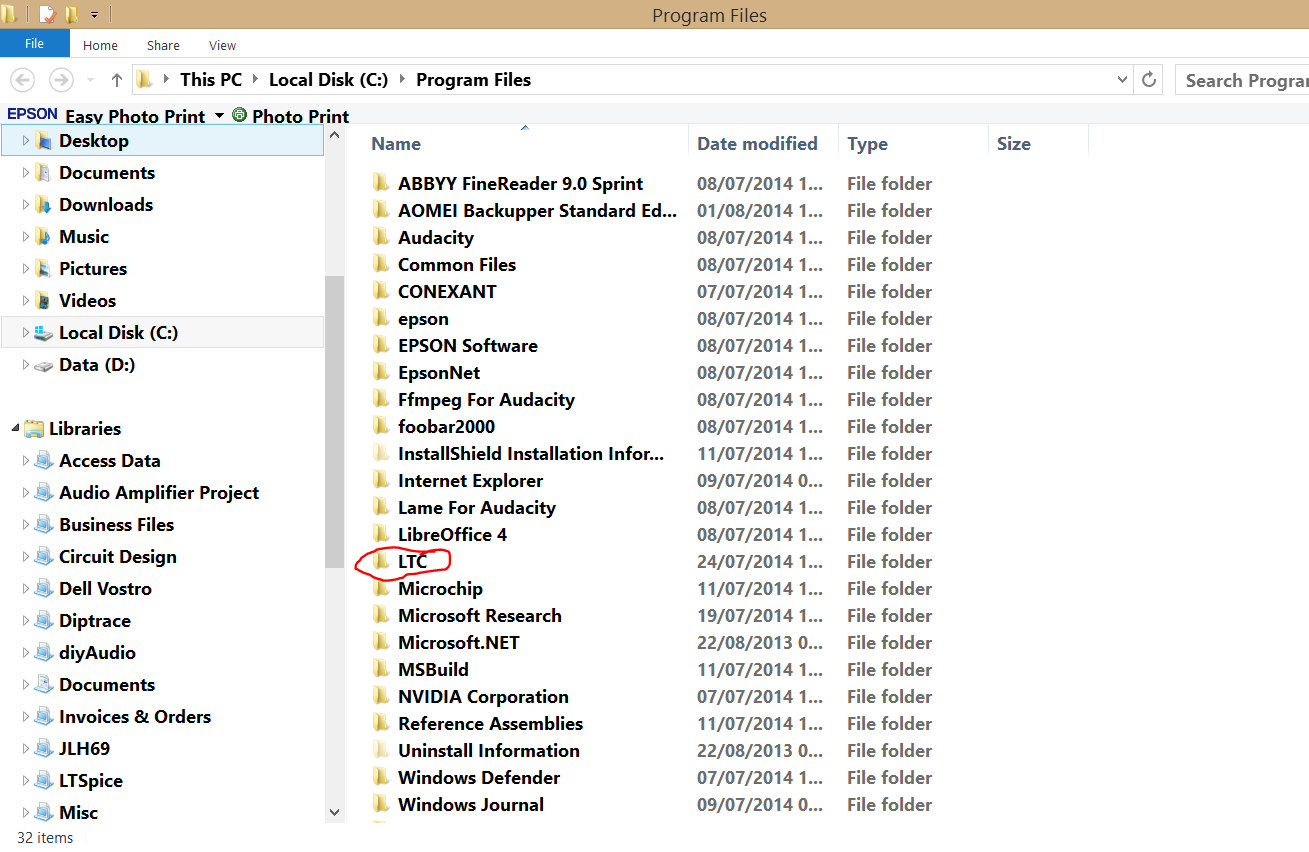Open the Easy Photo Print dropdown
The height and width of the screenshot is (852, 1309).
click(x=219, y=116)
